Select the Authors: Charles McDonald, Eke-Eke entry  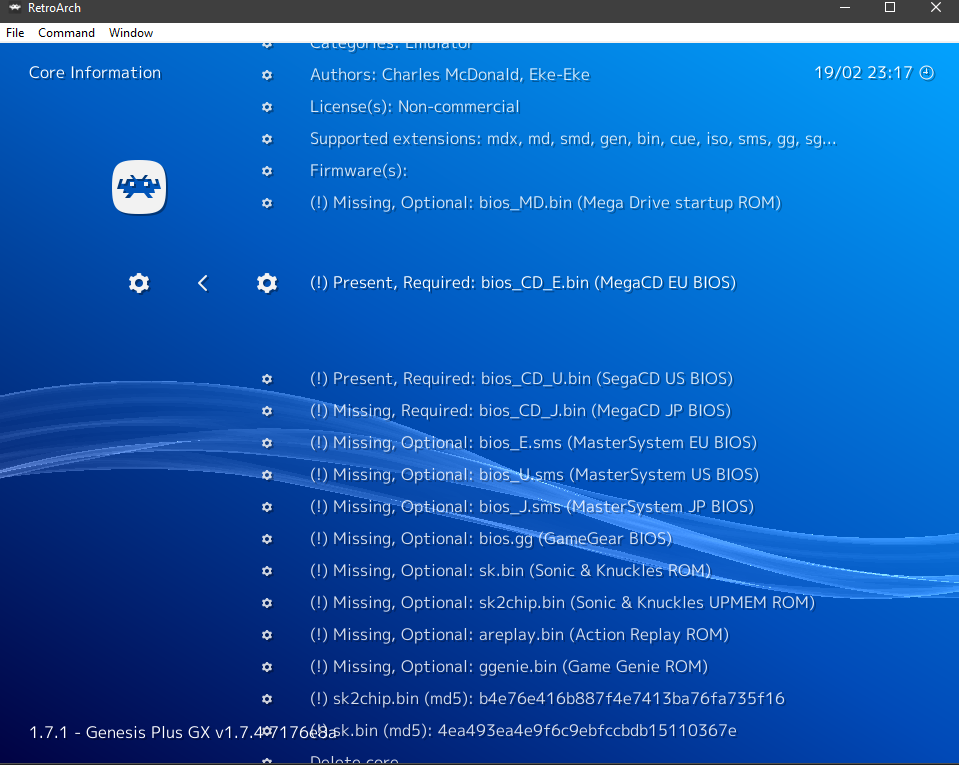pos(450,75)
